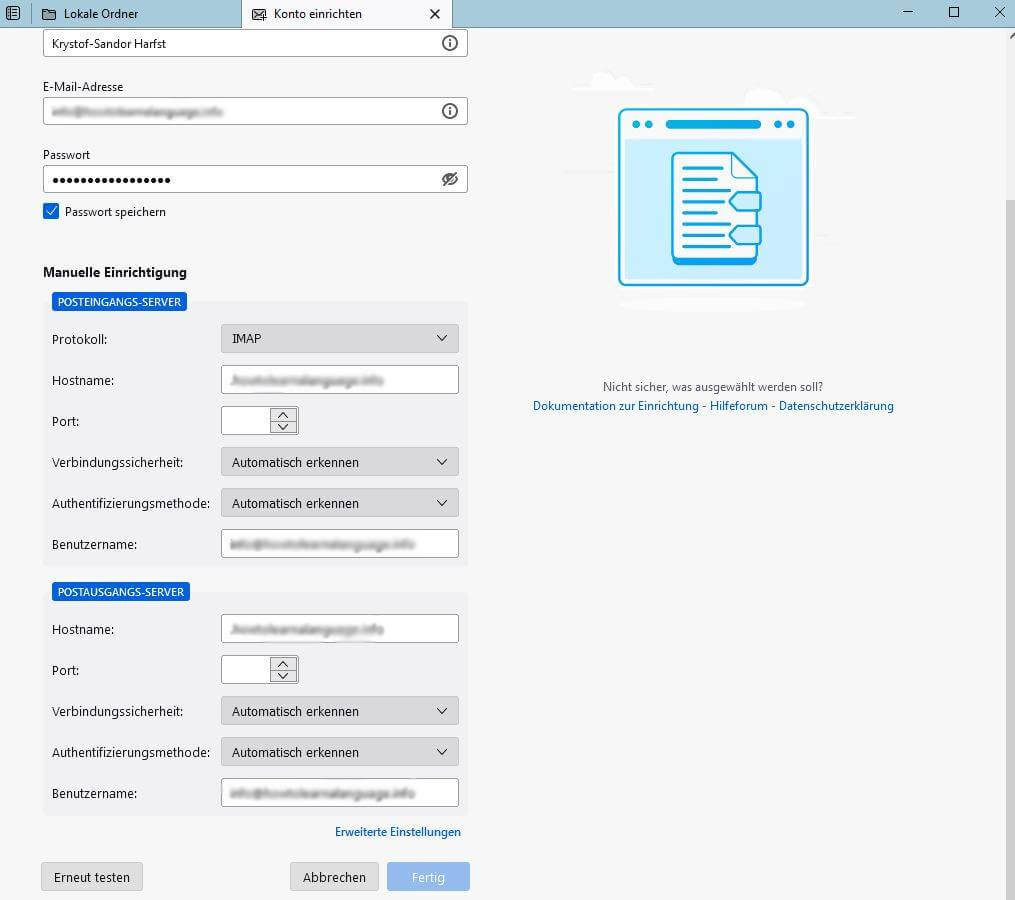Open Dokumentation zur Einrichtung link
1015x900 pixels.
pos(615,405)
